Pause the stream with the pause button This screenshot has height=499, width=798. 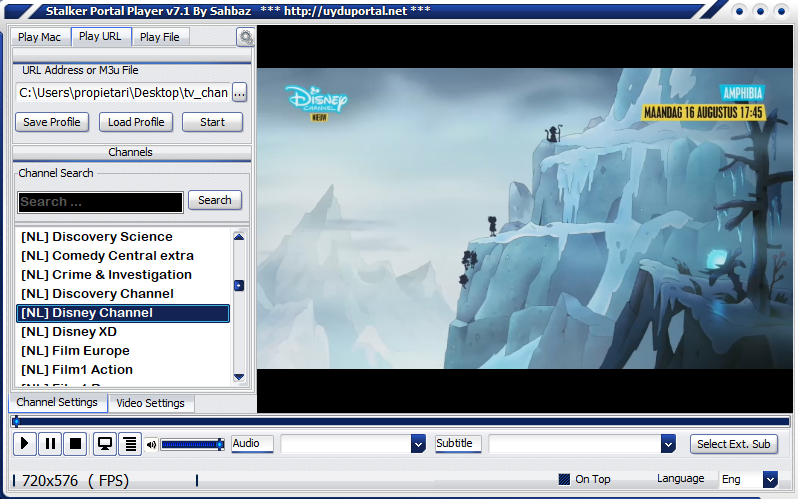click(x=50, y=443)
